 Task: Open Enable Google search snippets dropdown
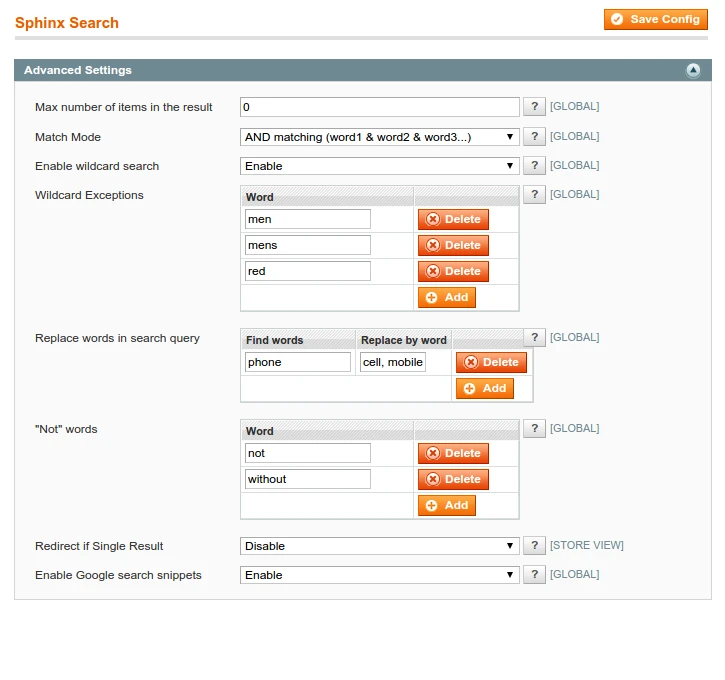click(x=379, y=575)
